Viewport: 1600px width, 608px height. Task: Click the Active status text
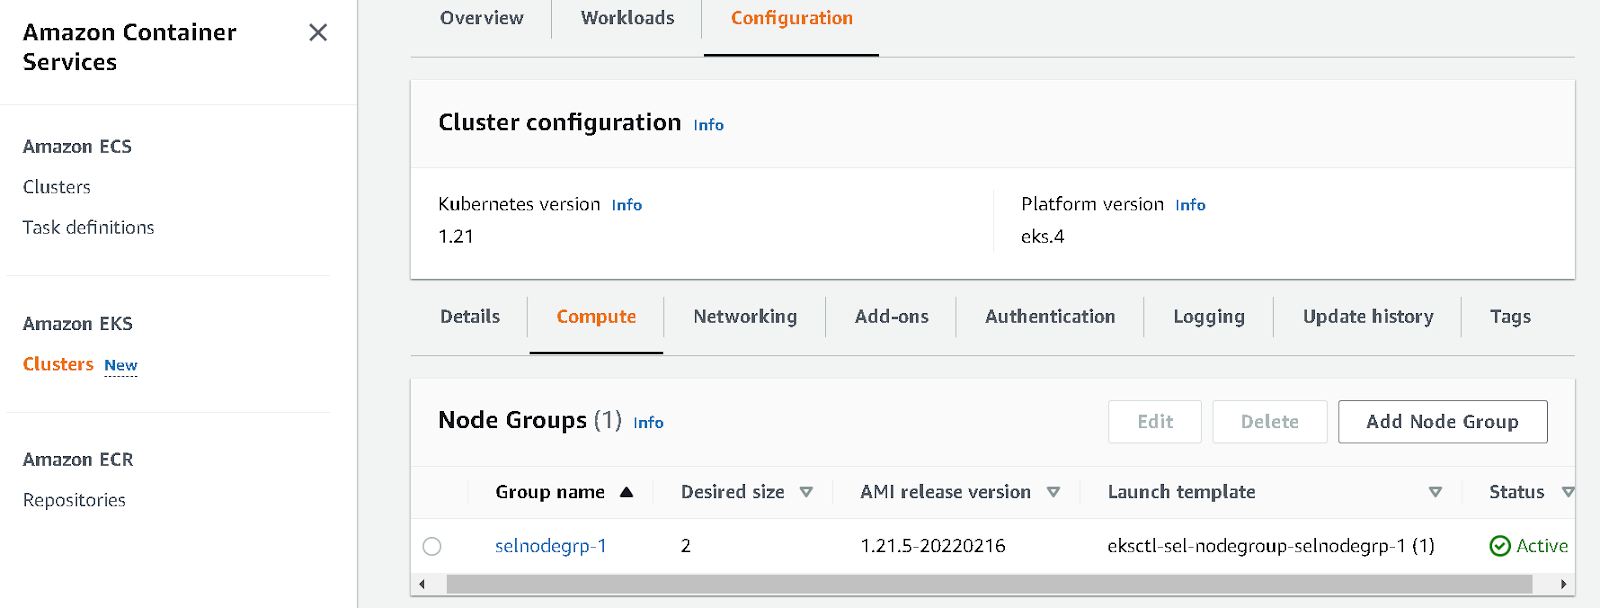pyautogui.click(x=1542, y=546)
